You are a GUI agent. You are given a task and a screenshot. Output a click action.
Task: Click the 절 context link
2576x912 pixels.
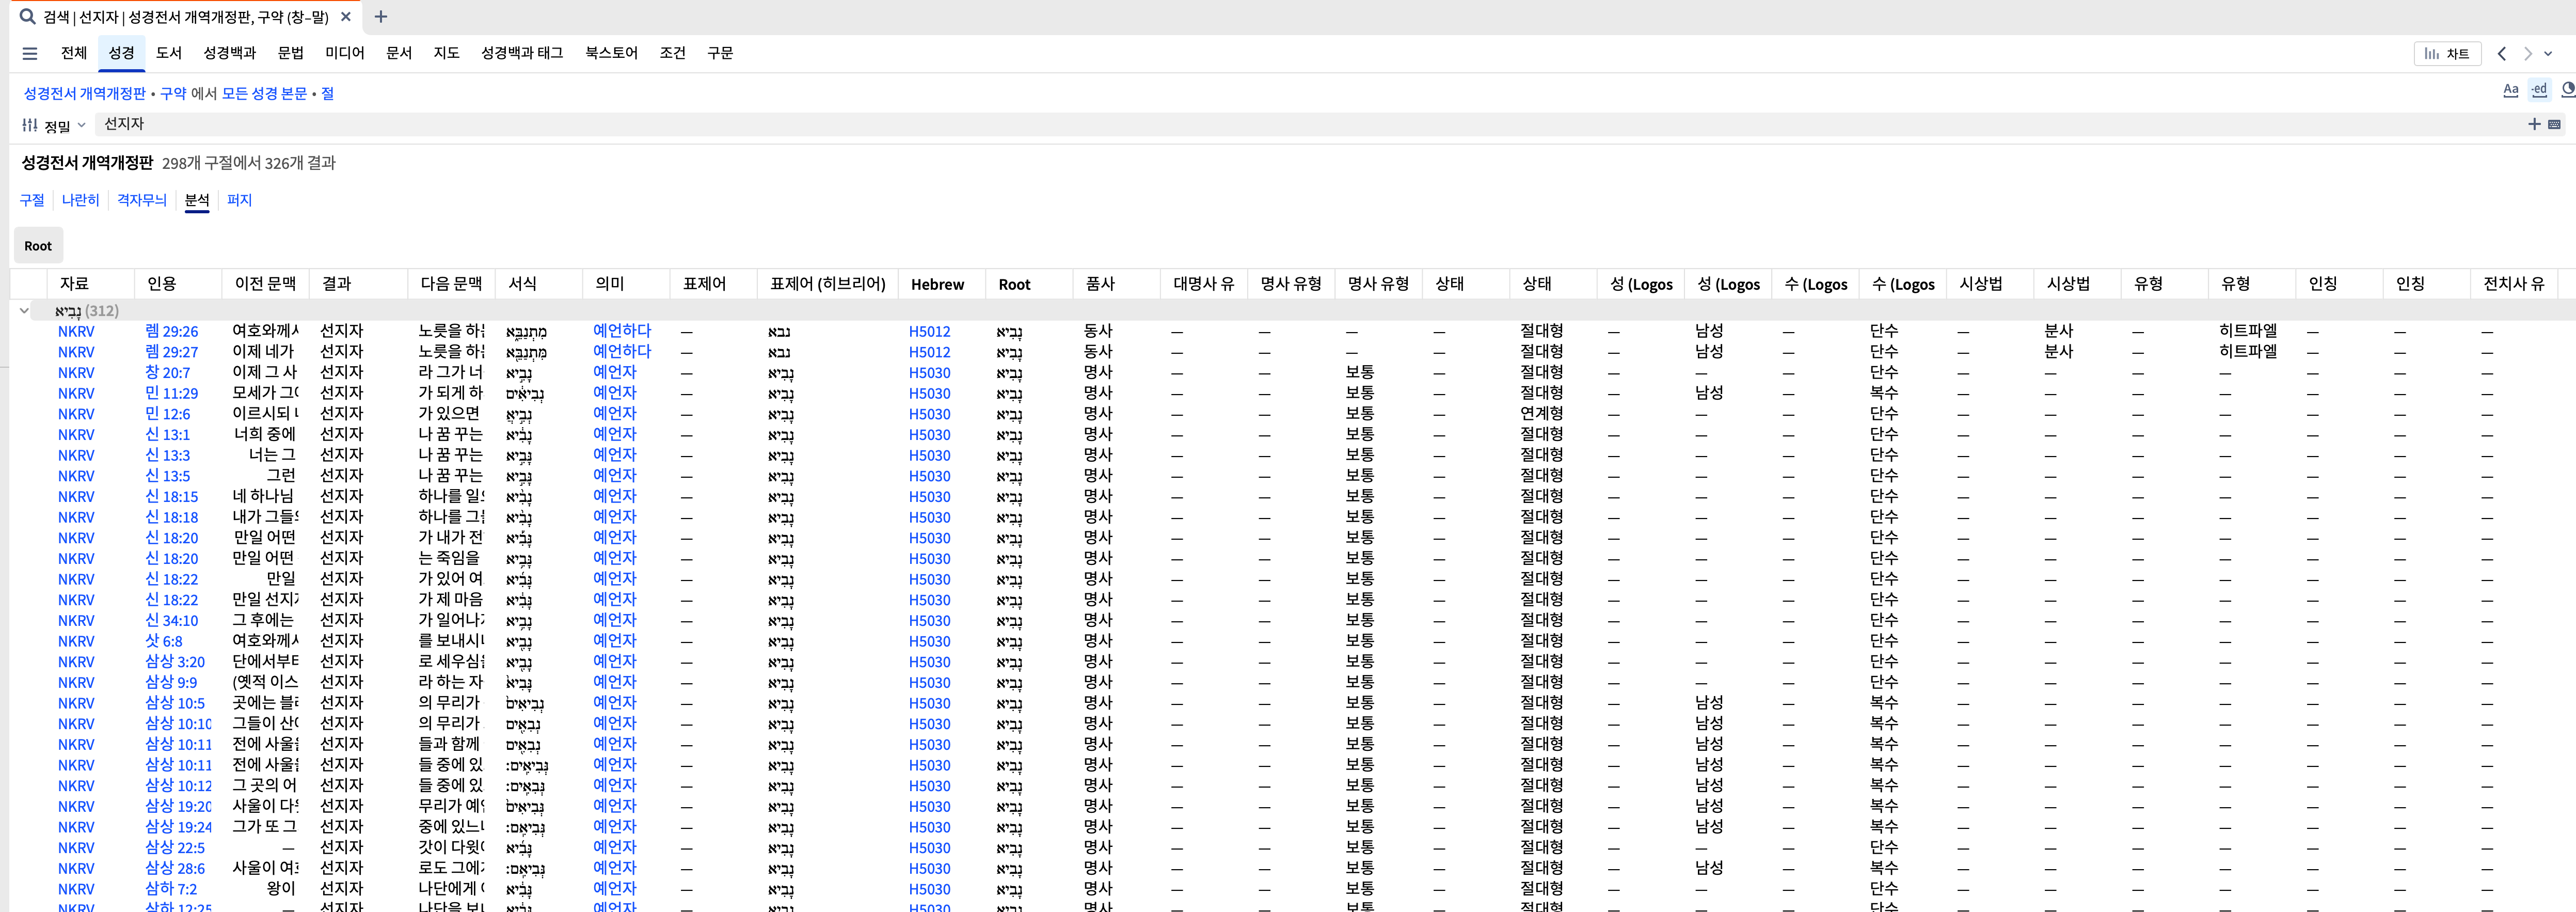pos(327,93)
